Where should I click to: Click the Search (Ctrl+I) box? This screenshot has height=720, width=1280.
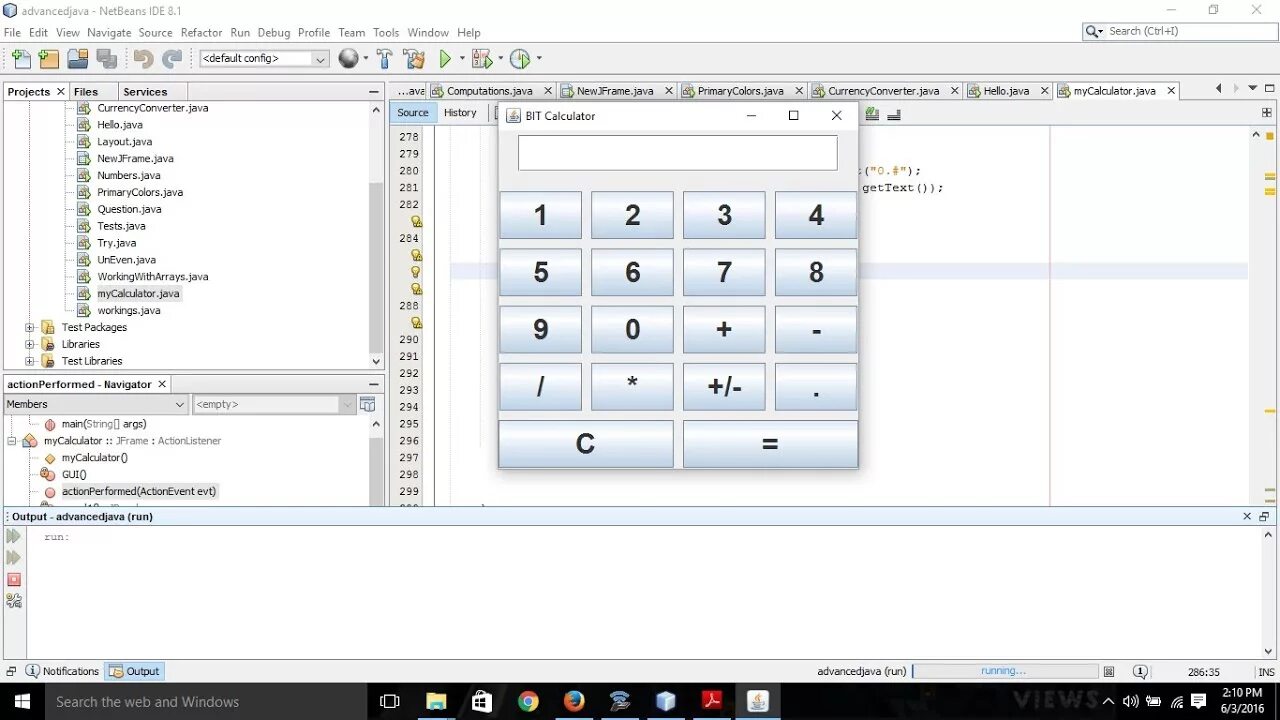pyautogui.click(x=1178, y=32)
